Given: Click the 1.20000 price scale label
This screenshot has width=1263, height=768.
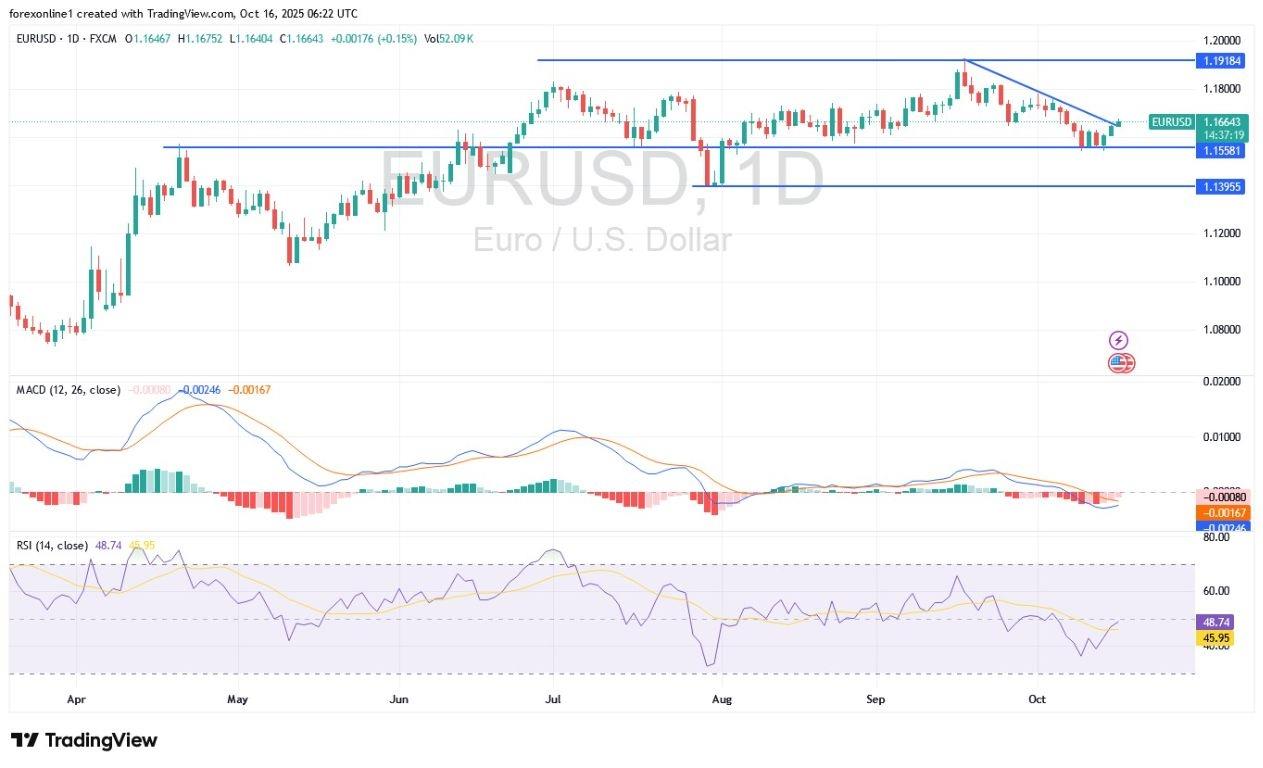Looking at the screenshot, I should click(1220, 41).
